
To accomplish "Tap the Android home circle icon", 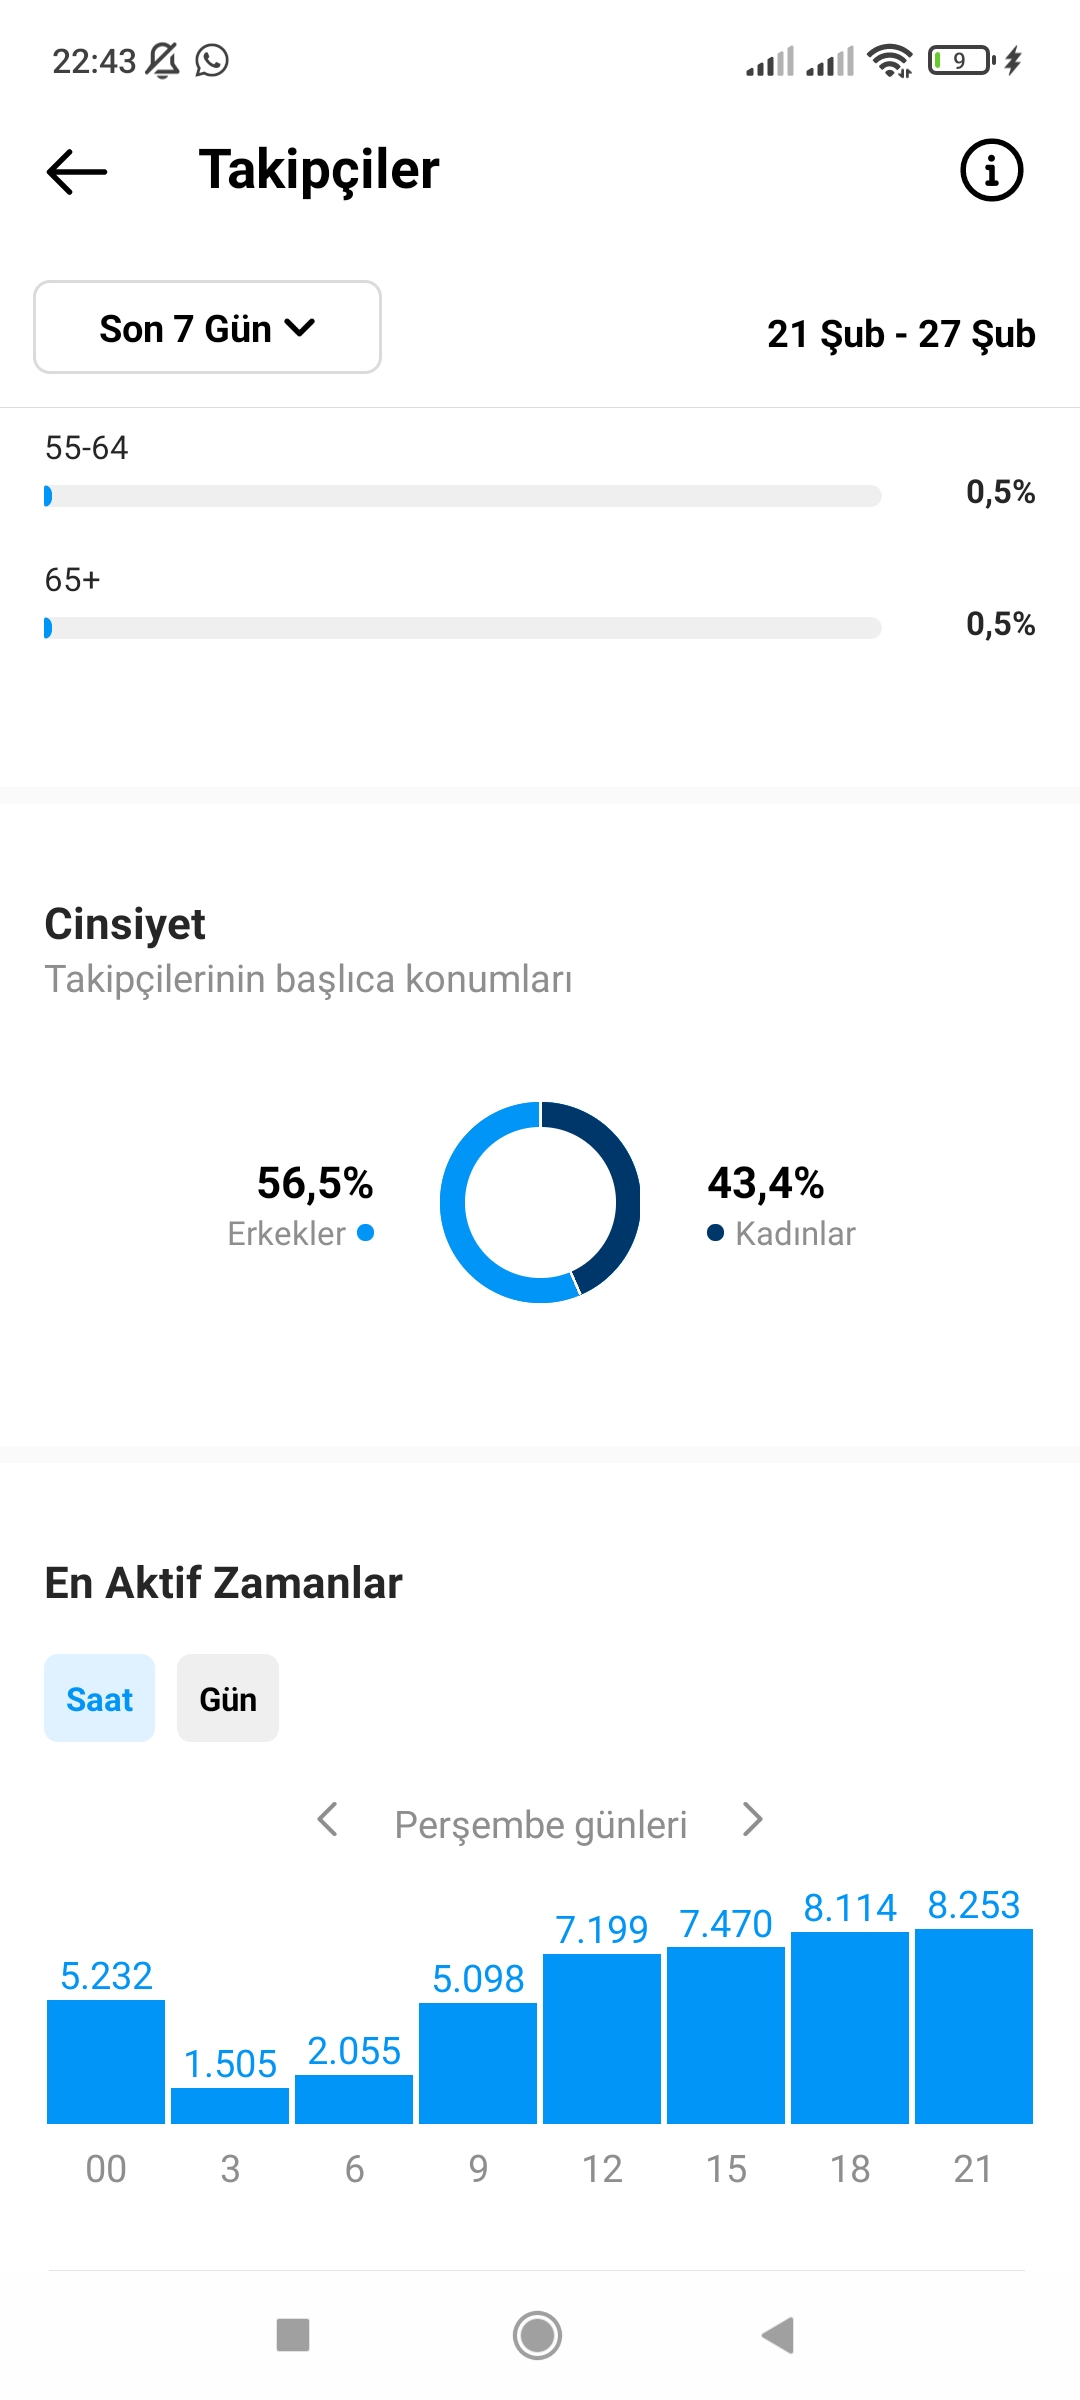I will coord(537,2335).
